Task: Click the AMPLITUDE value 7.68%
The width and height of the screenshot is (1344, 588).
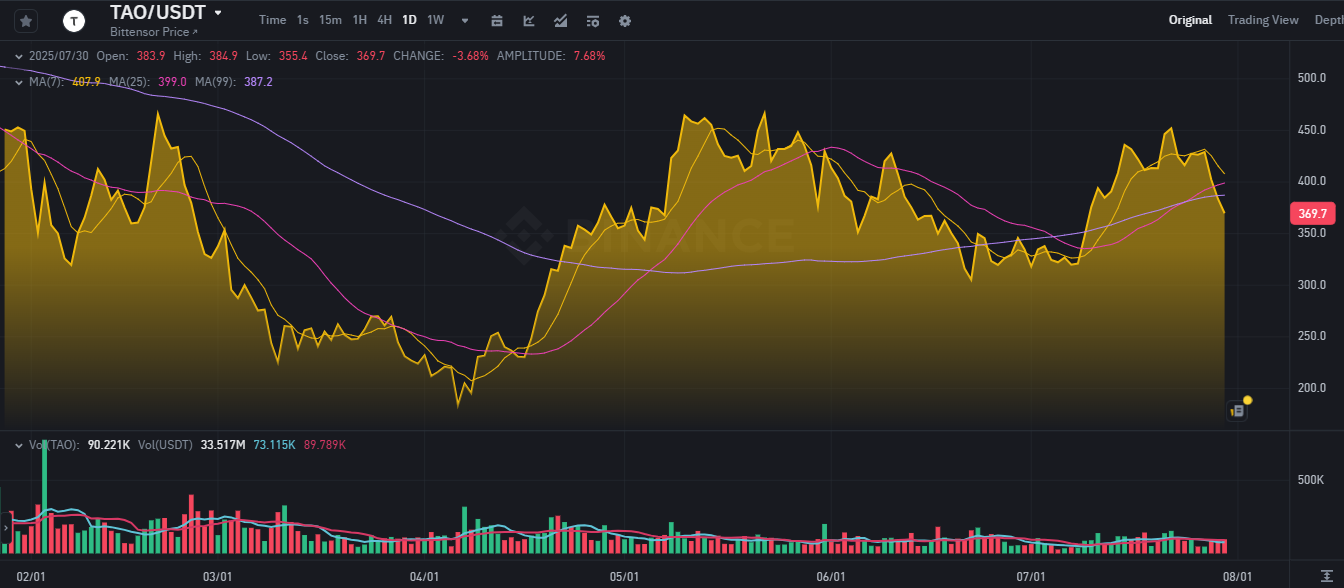Action: 590,56
